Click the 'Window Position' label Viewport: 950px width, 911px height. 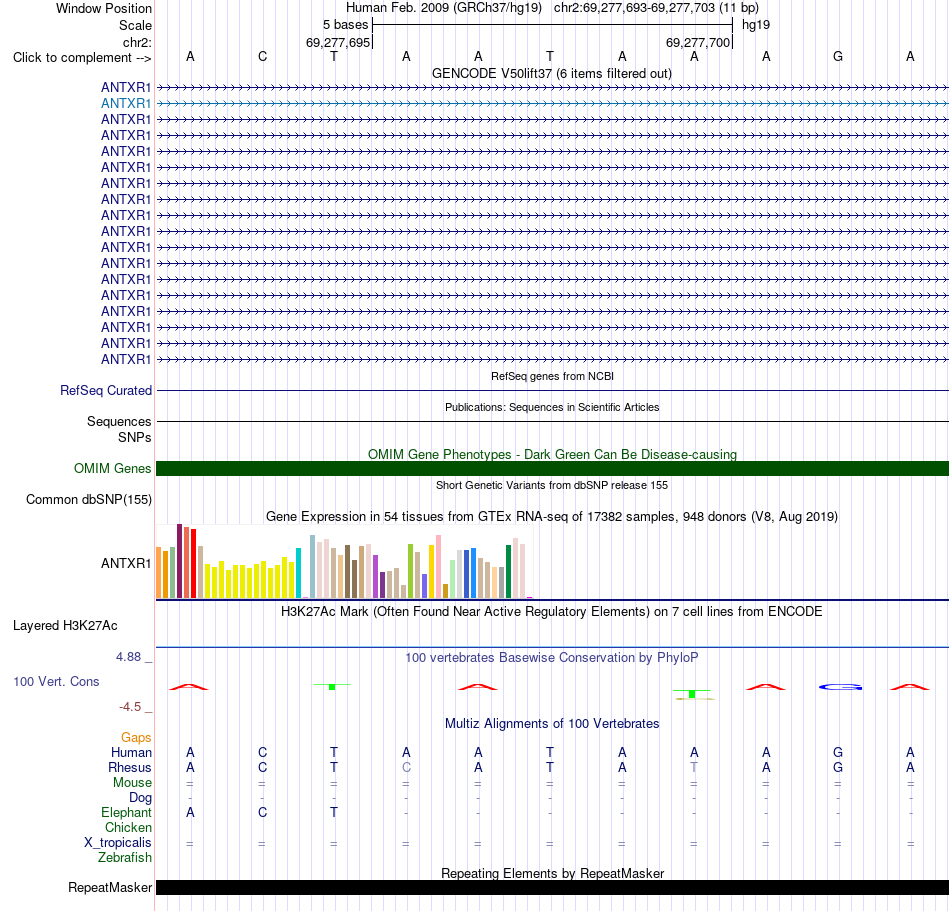click(104, 8)
